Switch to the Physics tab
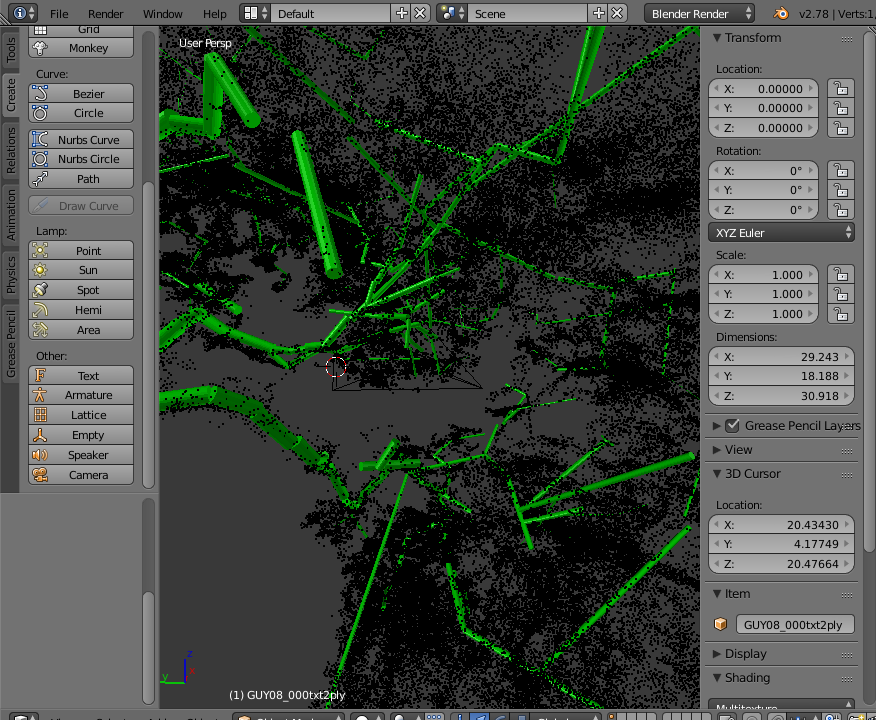The image size is (876, 720). 11,275
